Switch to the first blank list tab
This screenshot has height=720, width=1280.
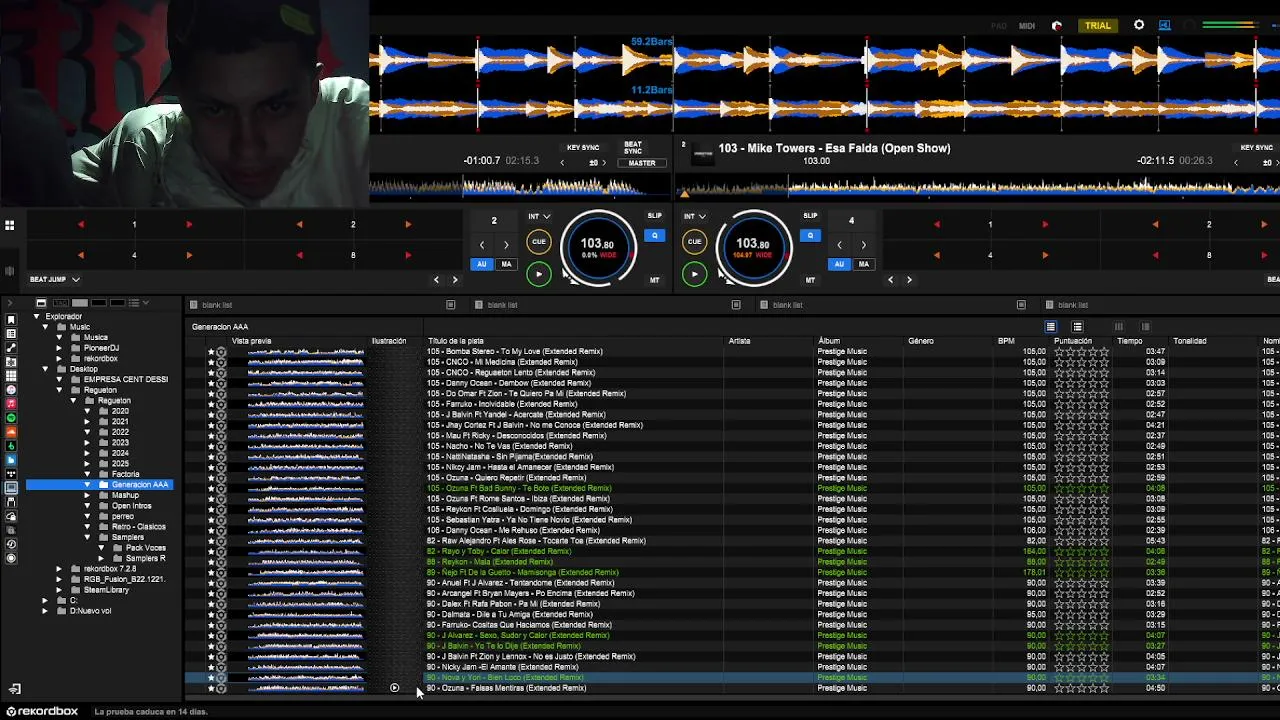325,305
